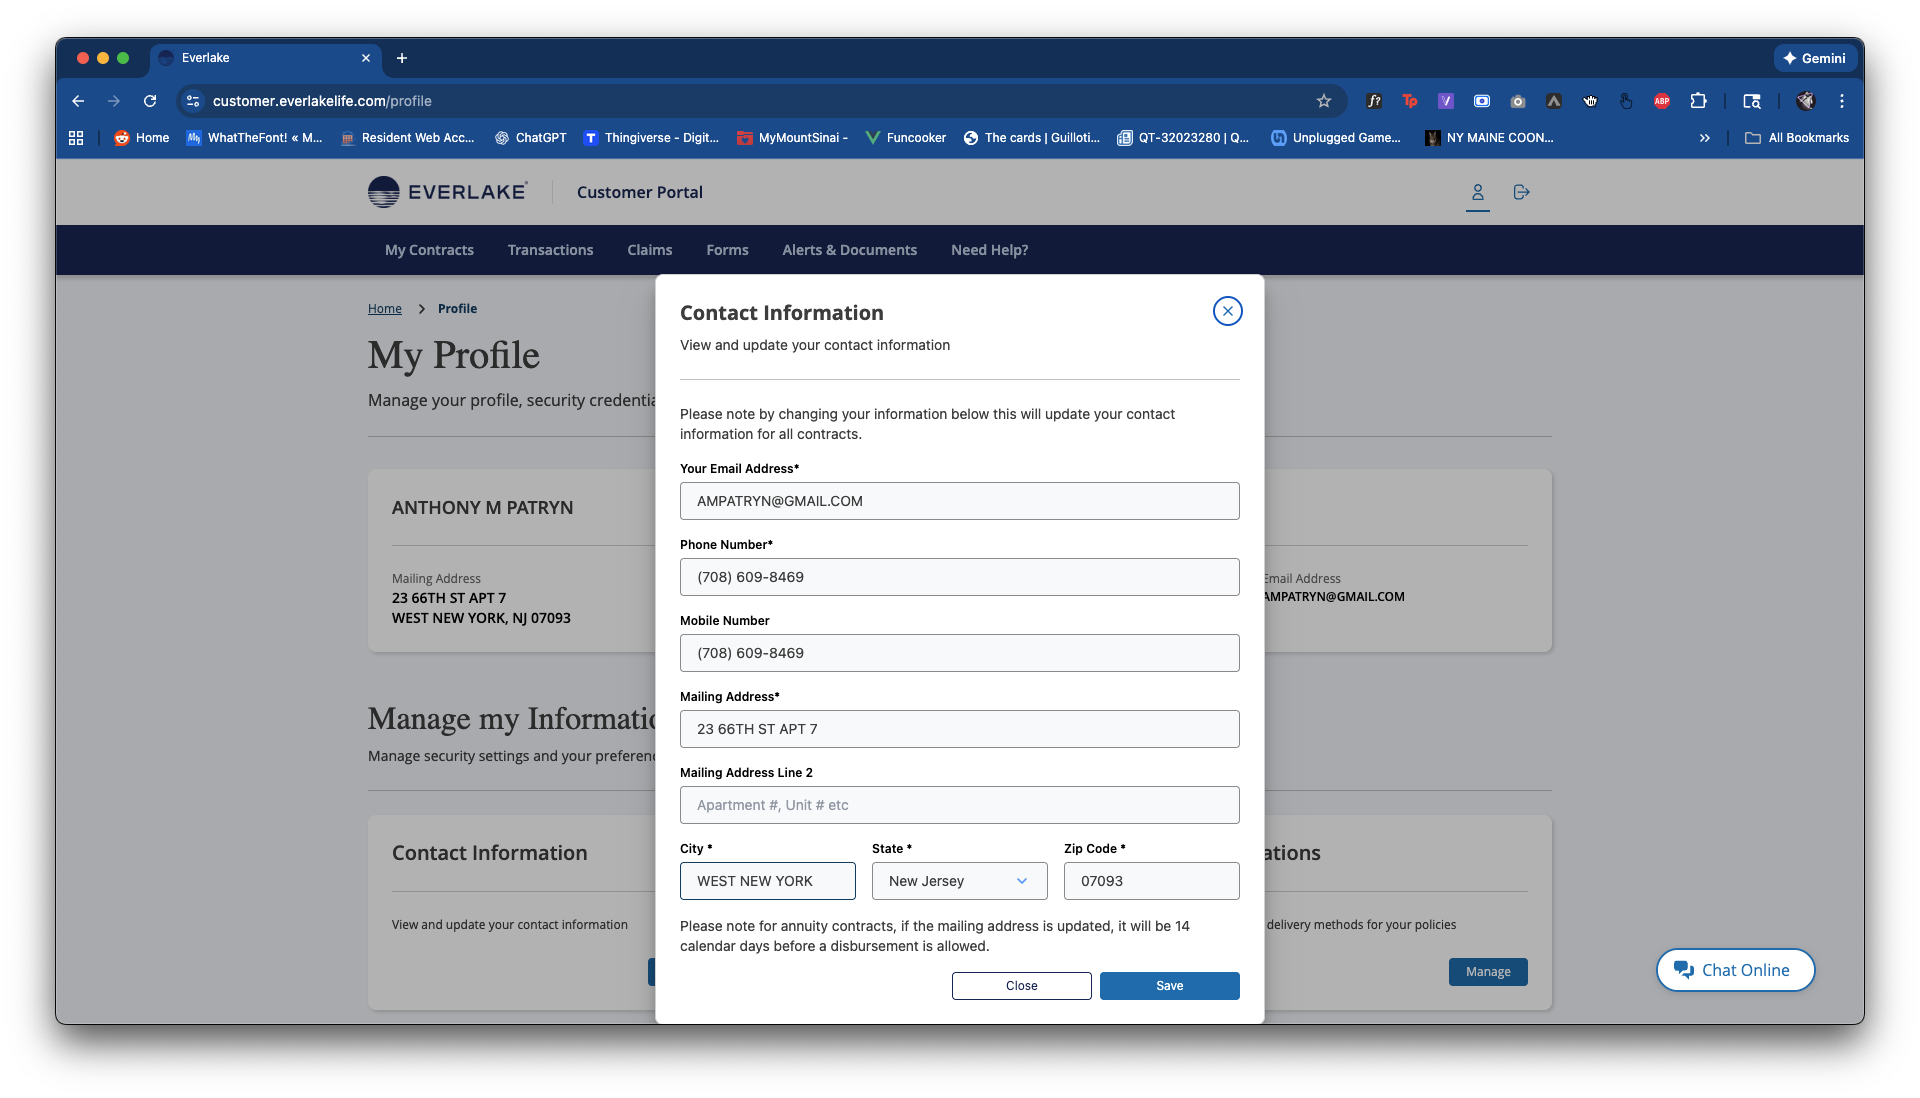Close the Contact Information dialog with X icon
Image resolution: width=1920 pixels, height=1098 pixels.
[1227, 311]
